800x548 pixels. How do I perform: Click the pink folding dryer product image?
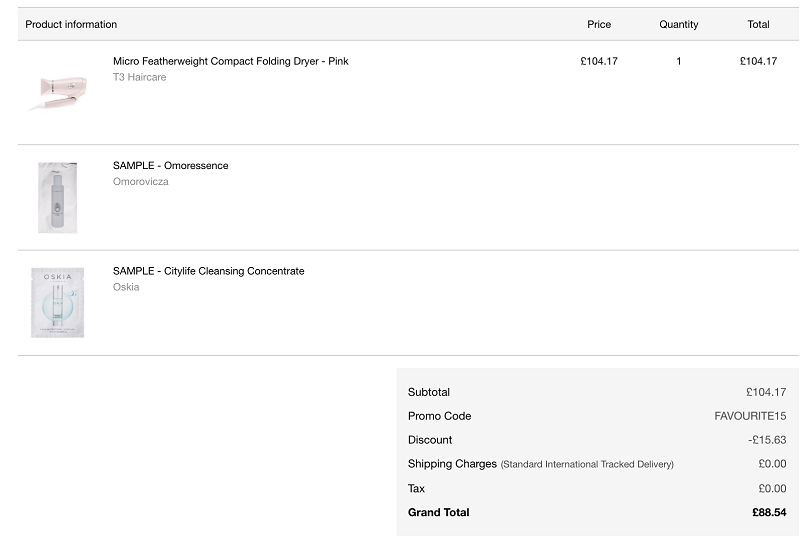coord(57,90)
